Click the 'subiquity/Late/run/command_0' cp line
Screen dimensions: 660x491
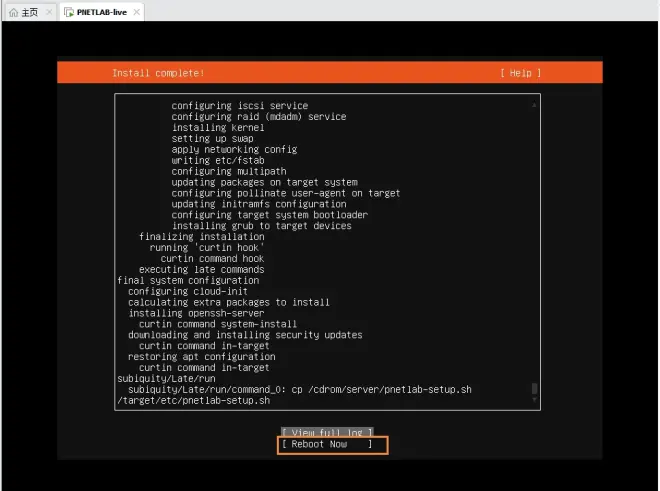tap(300, 390)
